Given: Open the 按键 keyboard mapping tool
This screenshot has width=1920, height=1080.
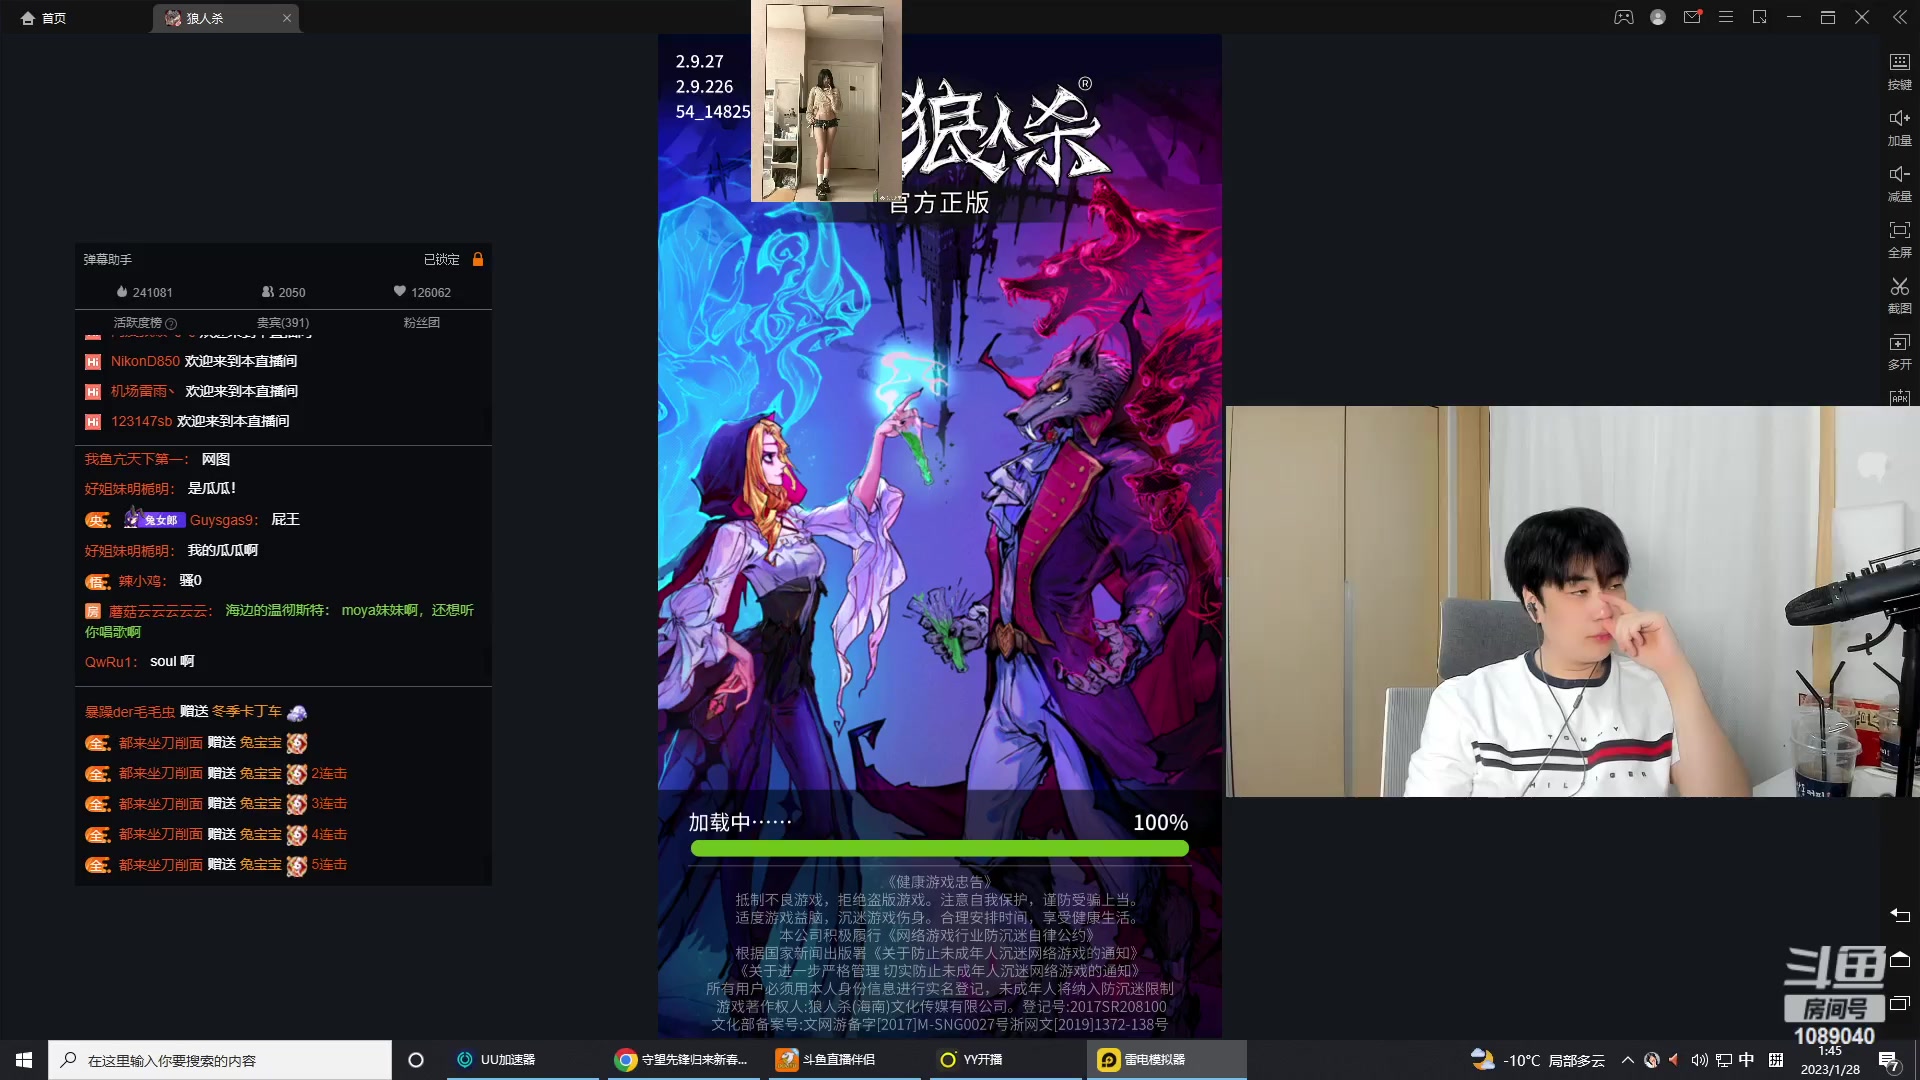Looking at the screenshot, I should click(1899, 72).
